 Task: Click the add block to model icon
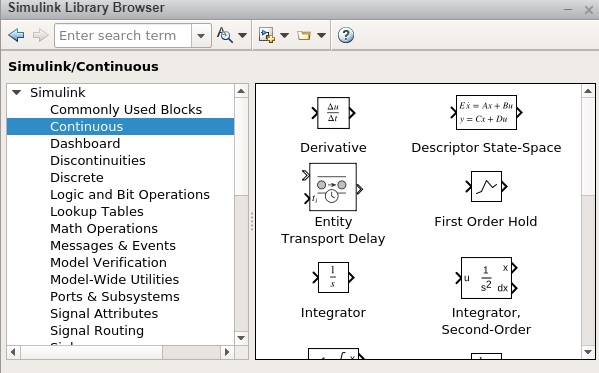(x=267, y=35)
